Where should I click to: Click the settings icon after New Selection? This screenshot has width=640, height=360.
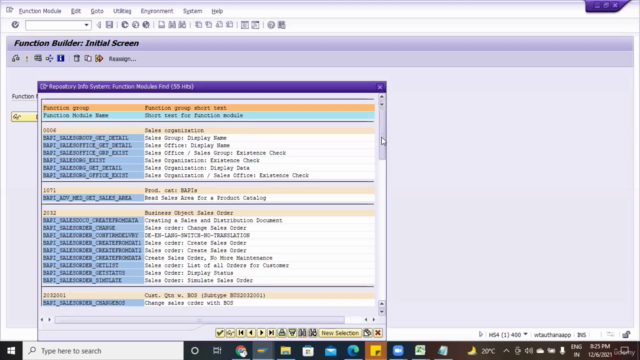pos(367,333)
